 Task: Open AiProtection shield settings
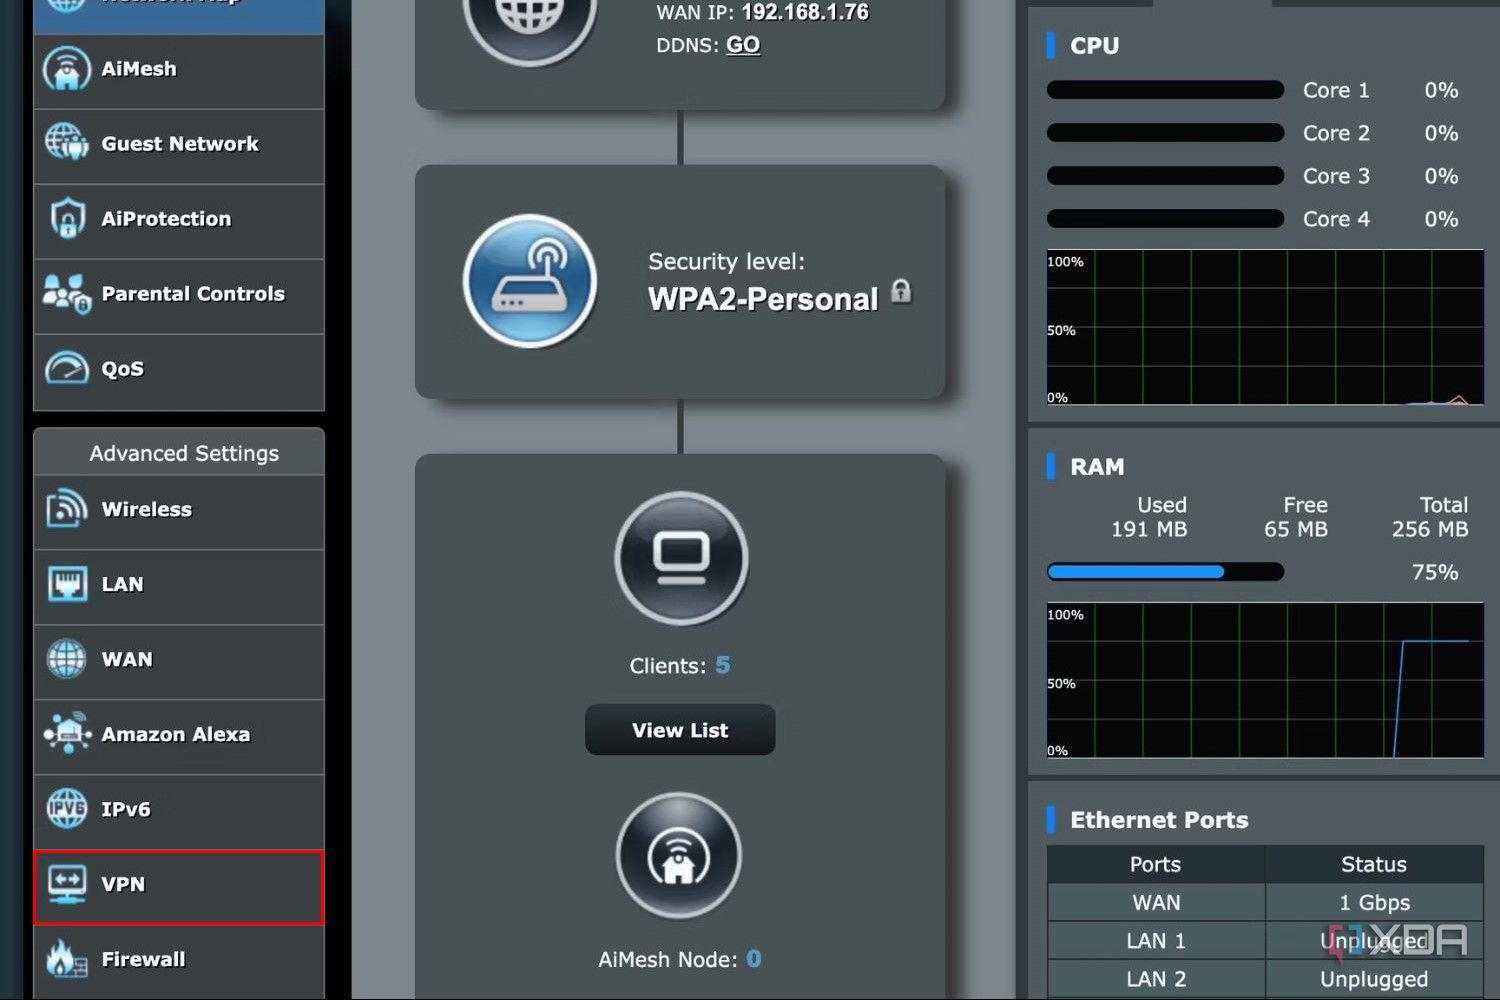(64, 219)
